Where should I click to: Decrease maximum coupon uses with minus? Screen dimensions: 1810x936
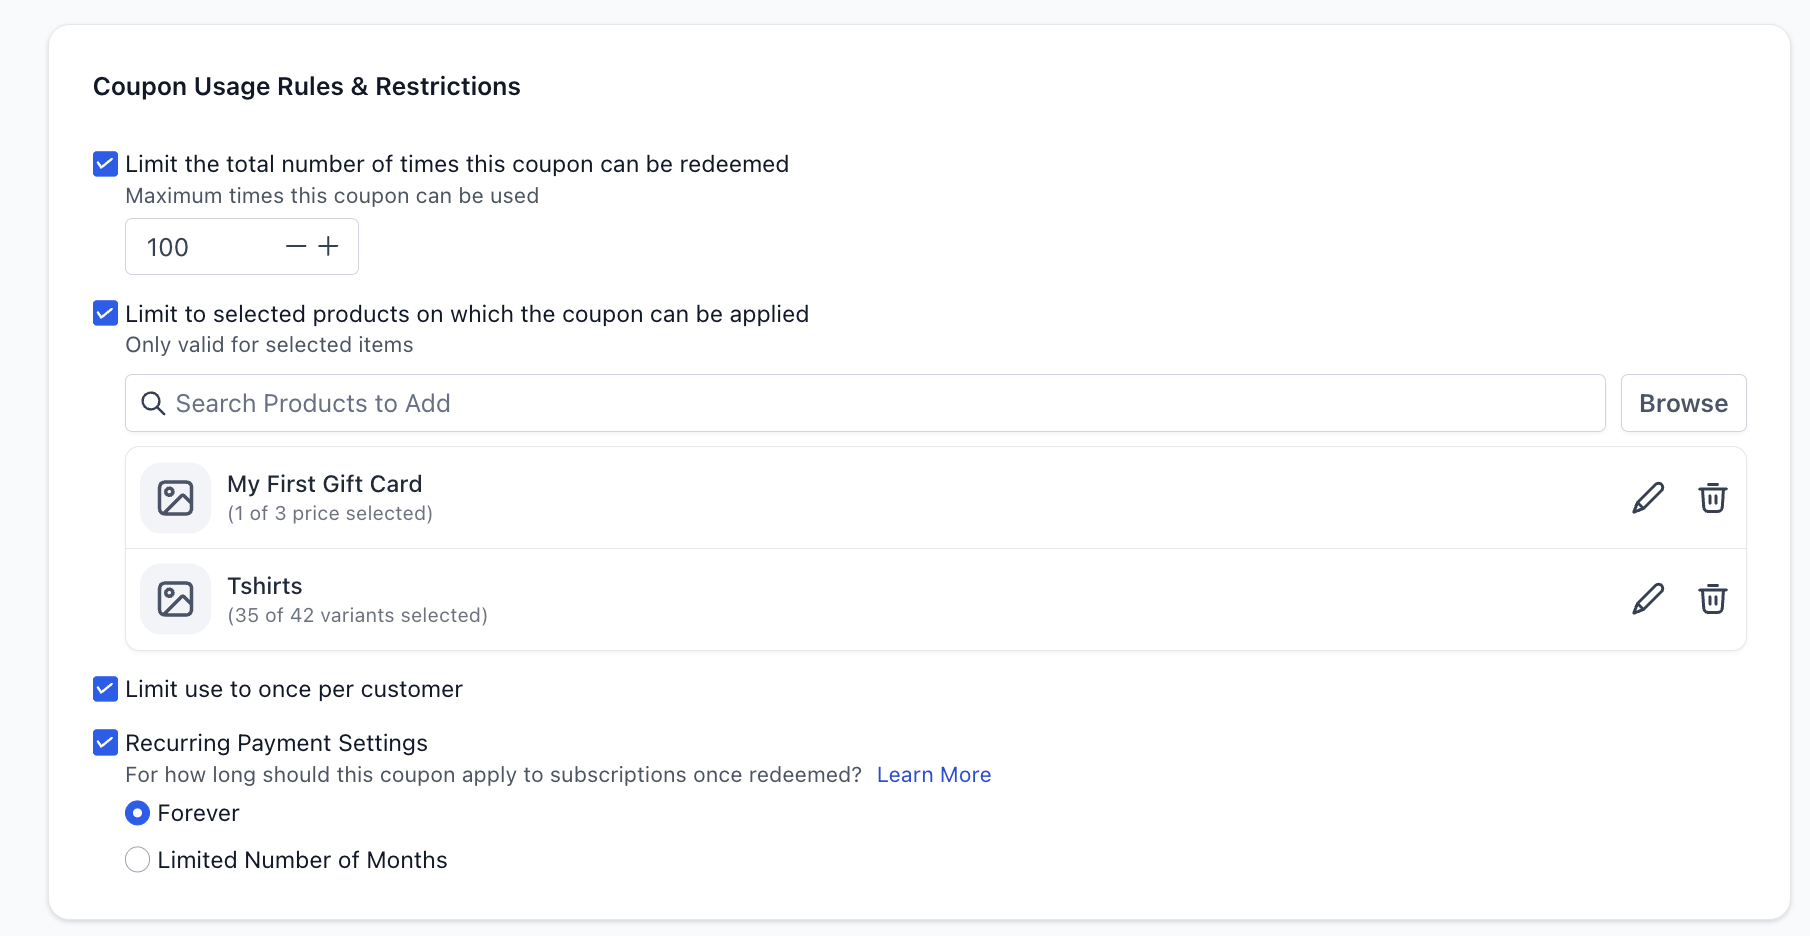click(296, 246)
